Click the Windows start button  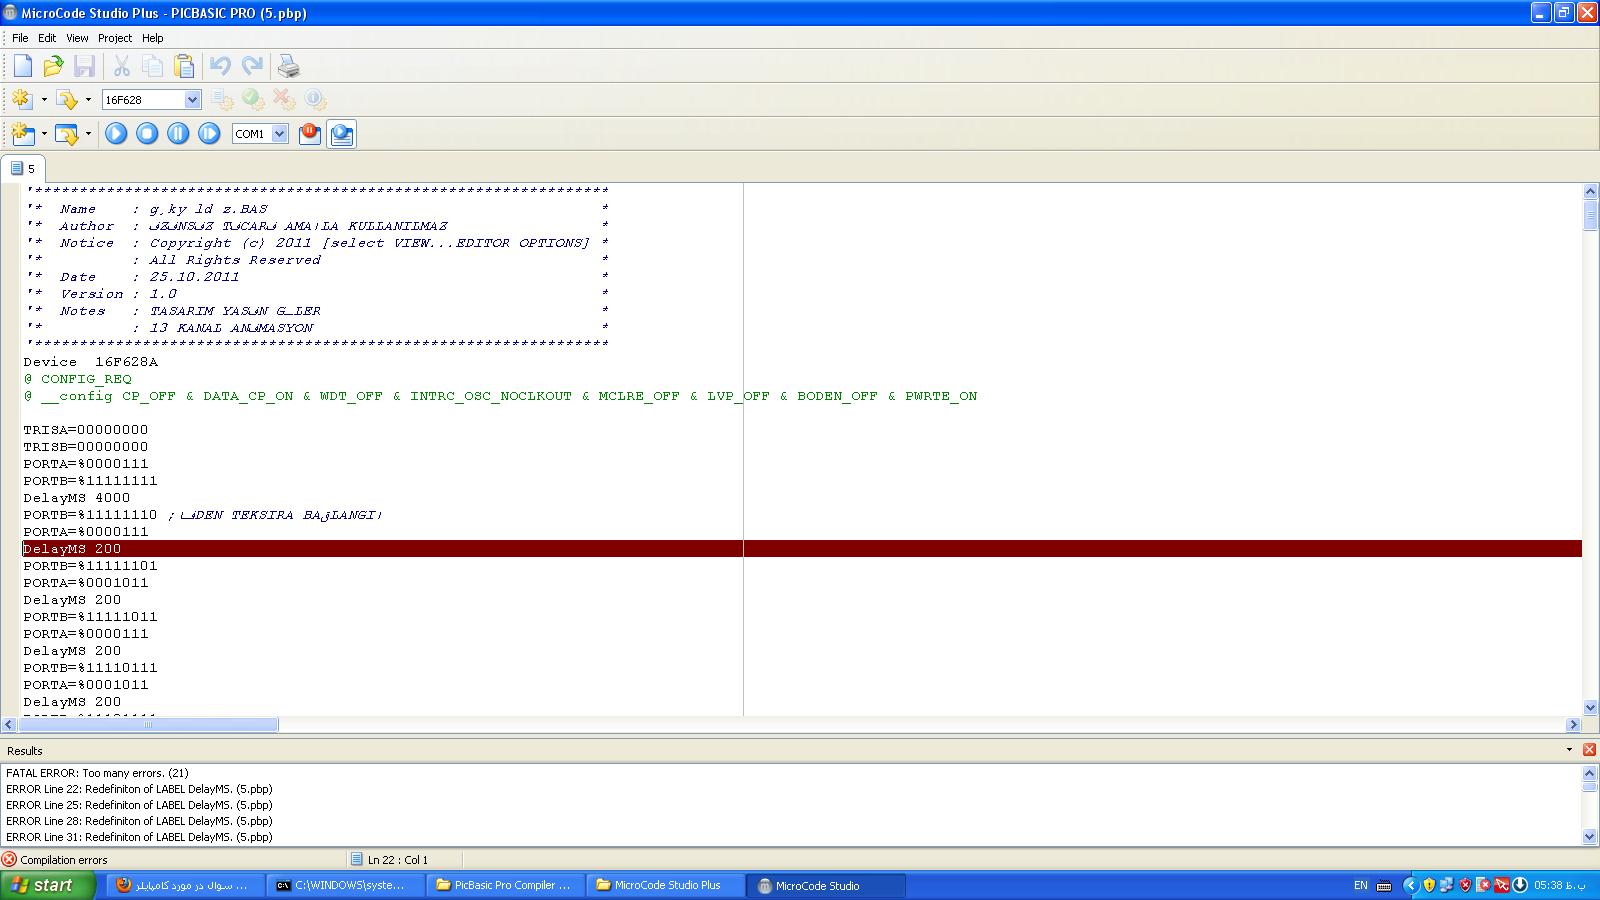tap(47, 885)
